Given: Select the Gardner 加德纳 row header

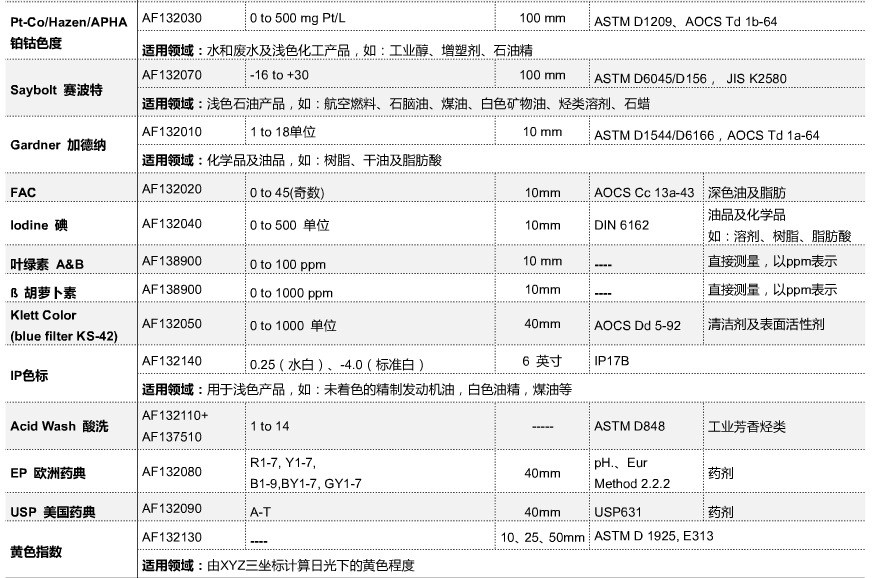Looking at the screenshot, I should coord(58,145).
